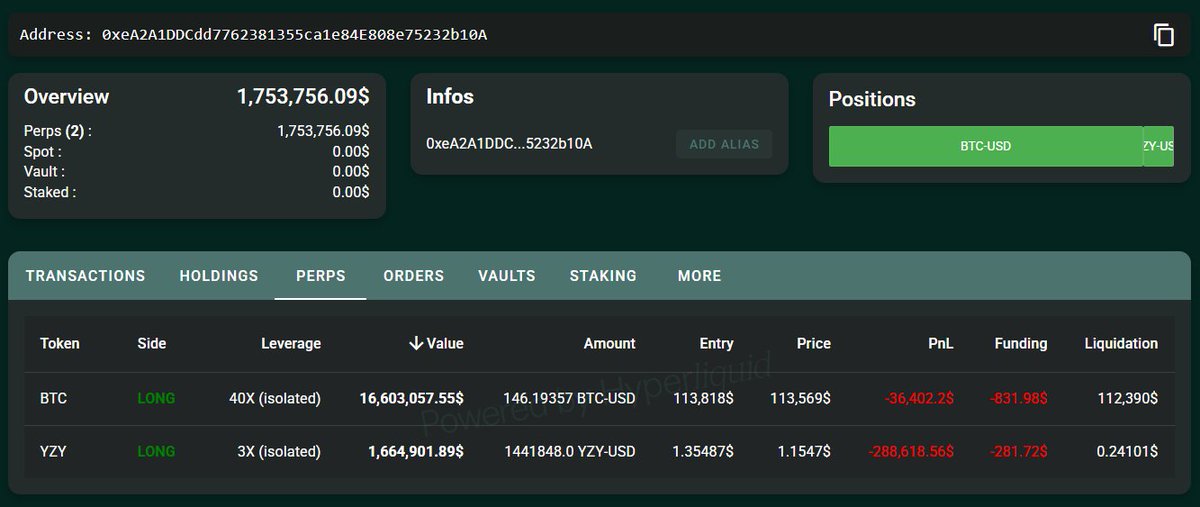The width and height of the screenshot is (1200, 507).
Task: Select the small ZY-USD position segment
Action: click(x=1158, y=146)
